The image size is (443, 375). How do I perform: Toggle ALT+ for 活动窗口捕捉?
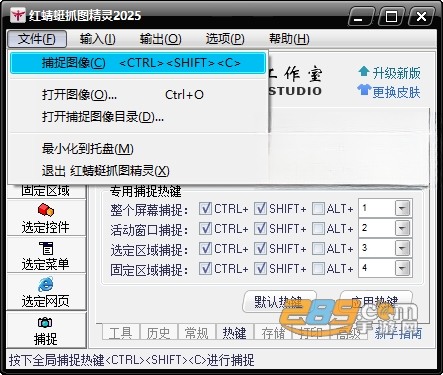coord(318,229)
